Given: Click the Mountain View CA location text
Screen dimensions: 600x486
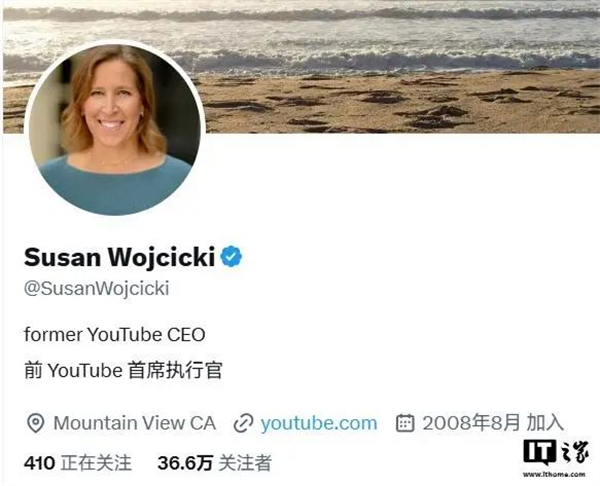Looking at the screenshot, I should coord(135,423).
